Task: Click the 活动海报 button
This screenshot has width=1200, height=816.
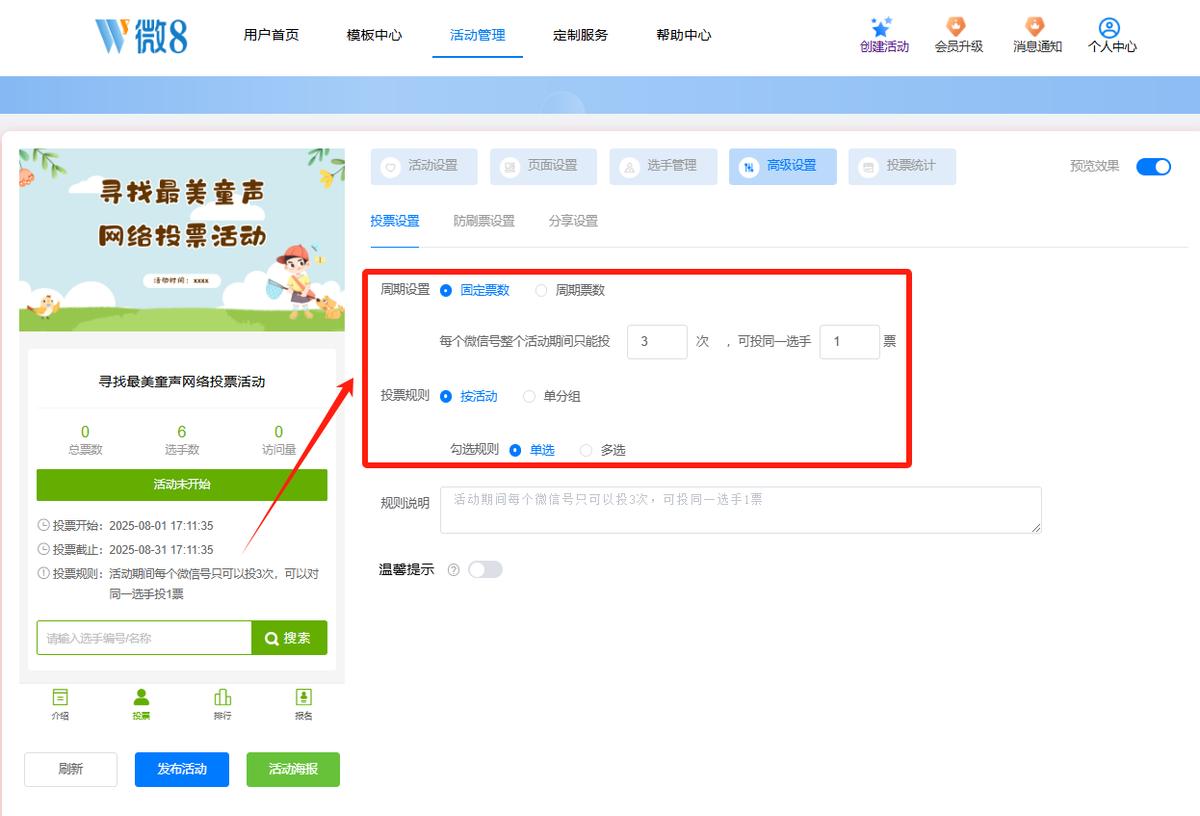Action: tap(293, 769)
